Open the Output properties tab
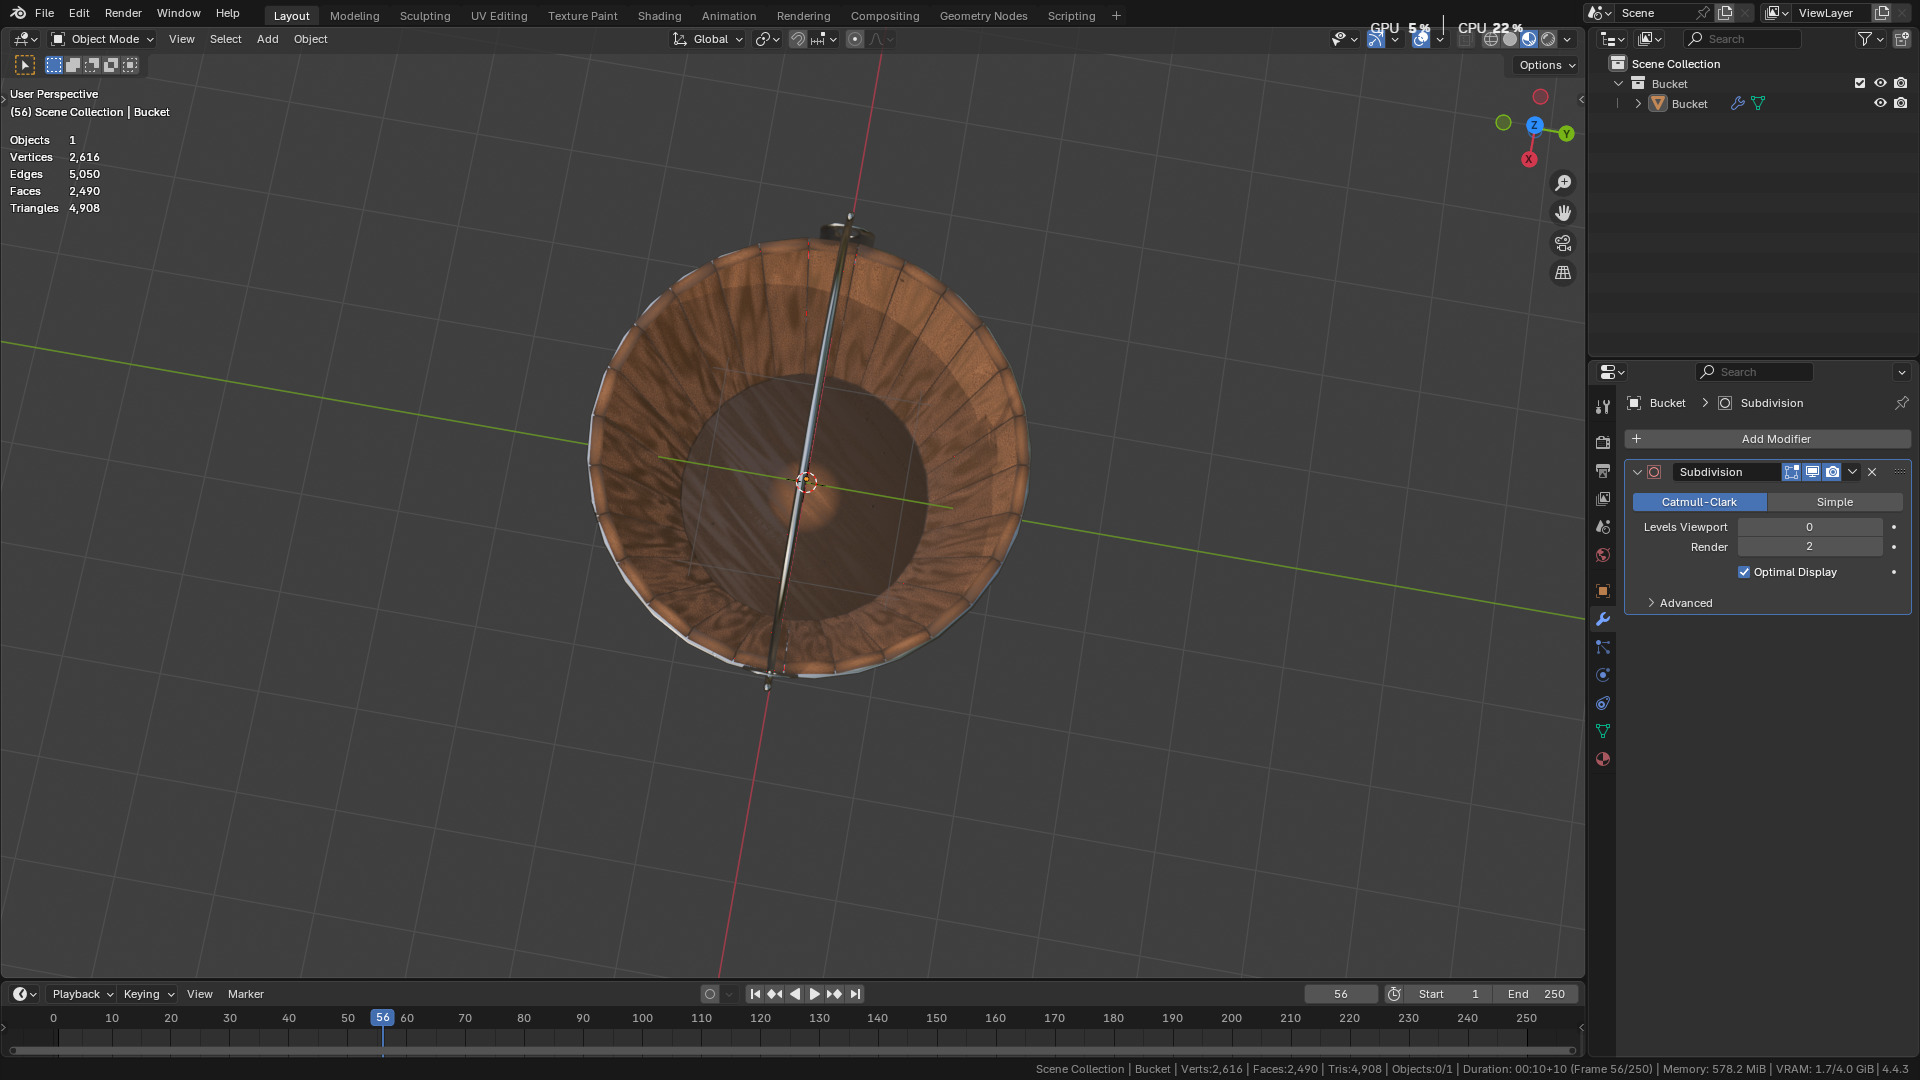1920x1080 pixels. [1603, 470]
